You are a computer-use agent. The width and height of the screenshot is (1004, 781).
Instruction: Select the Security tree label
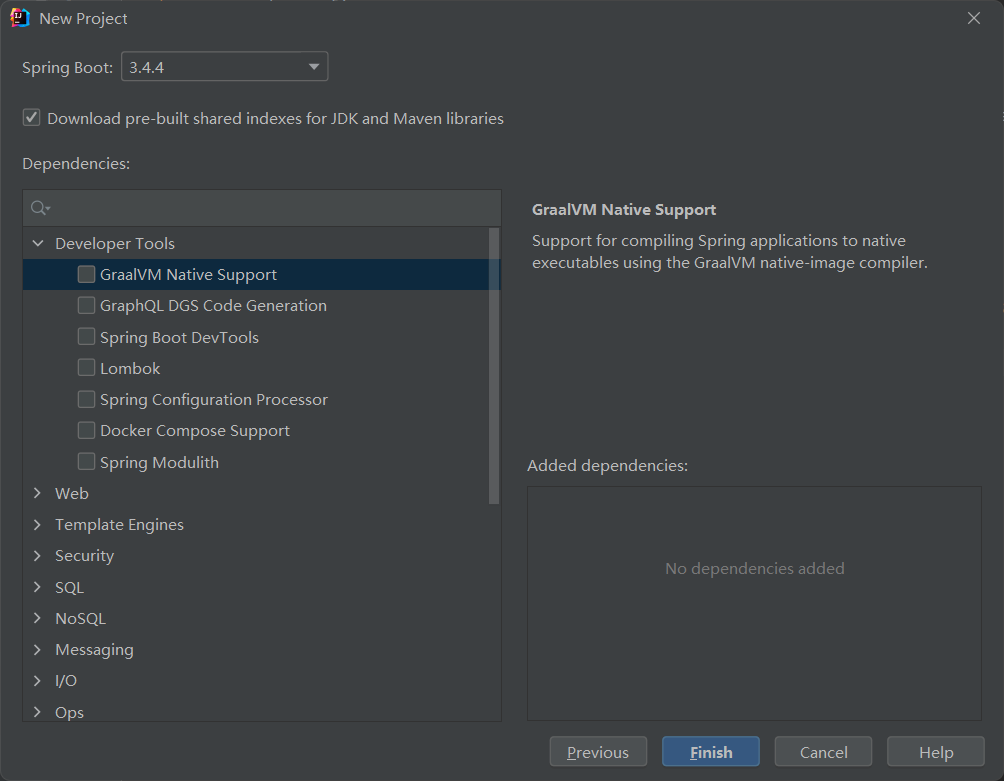click(x=85, y=556)
